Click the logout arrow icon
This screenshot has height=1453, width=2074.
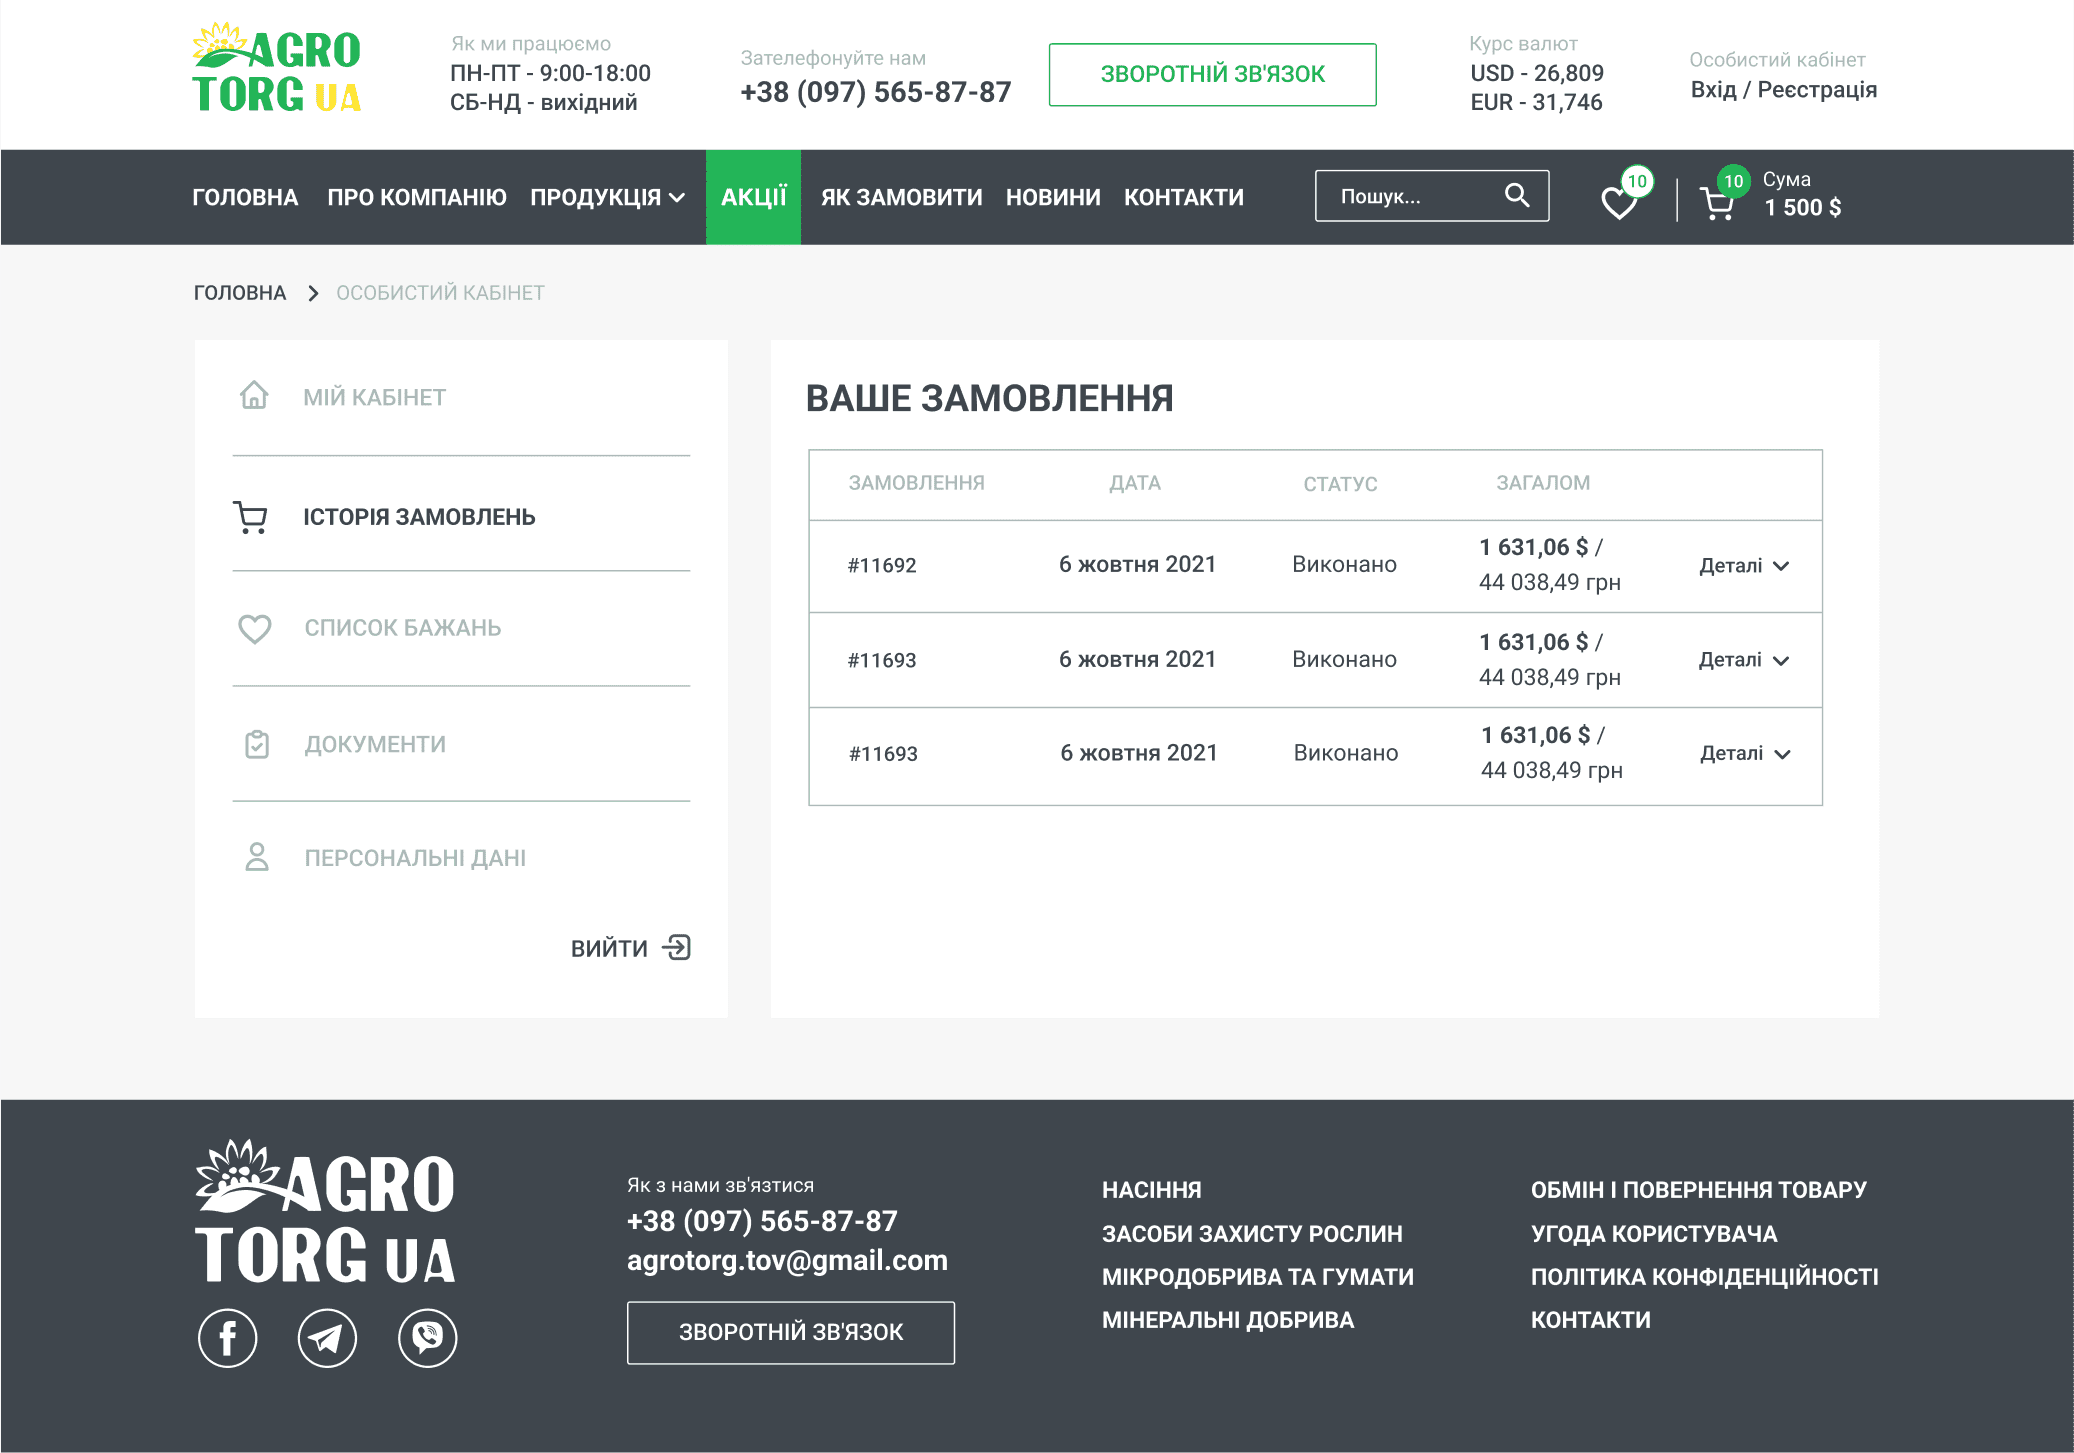coord(677,947)
